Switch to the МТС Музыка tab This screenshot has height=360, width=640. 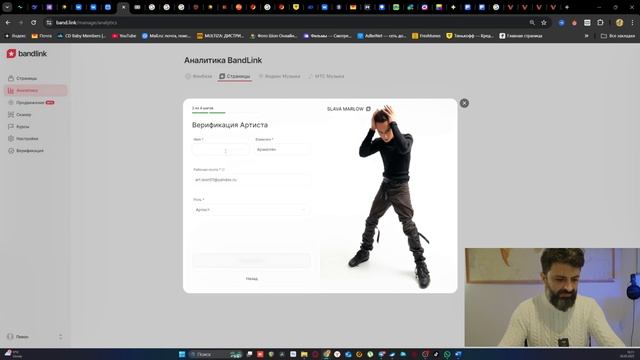(326, 76)
